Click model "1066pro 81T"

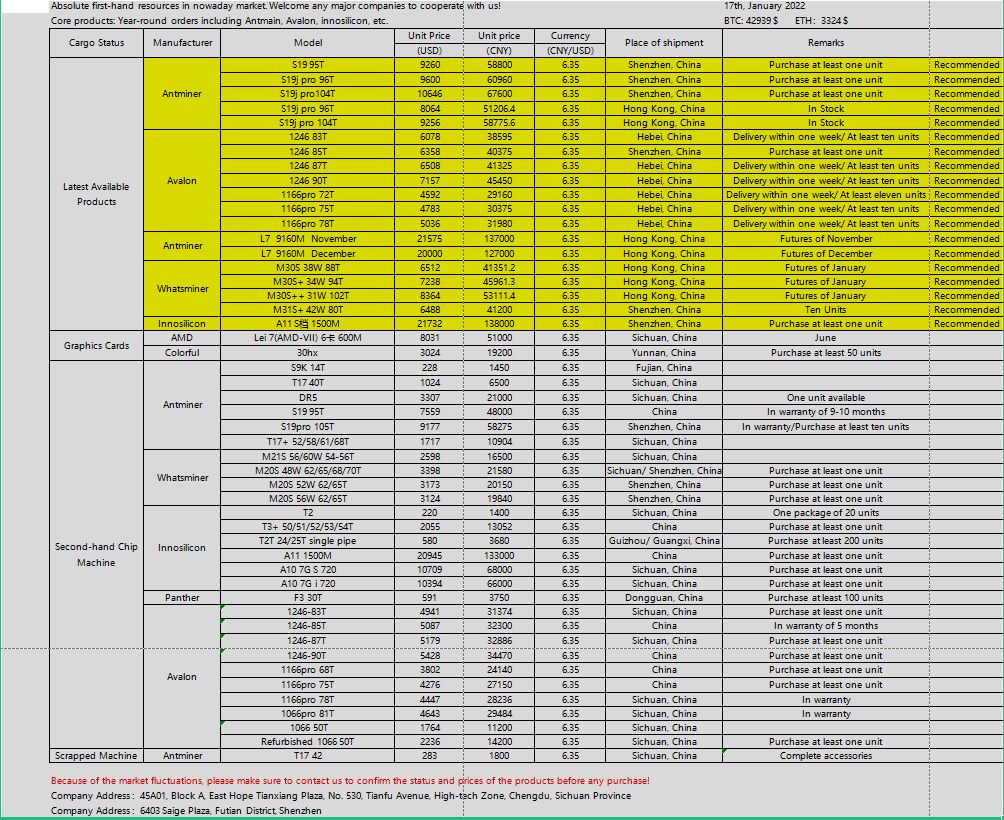[x=308, y=714]
